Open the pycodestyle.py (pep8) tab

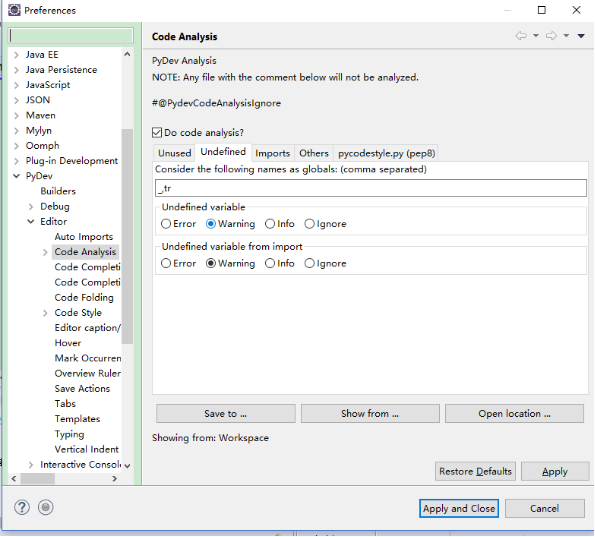tap(386, 153)
